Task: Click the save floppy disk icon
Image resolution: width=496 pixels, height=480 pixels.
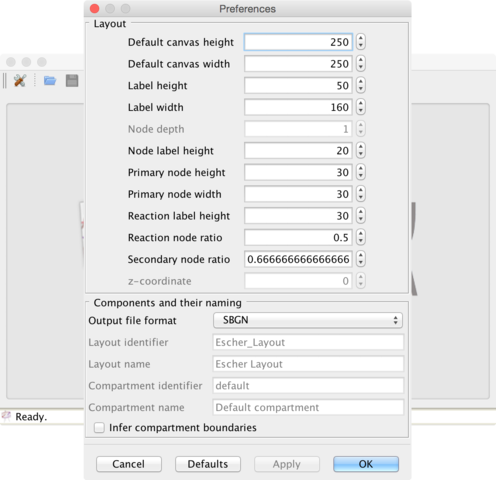Action: 72,81
